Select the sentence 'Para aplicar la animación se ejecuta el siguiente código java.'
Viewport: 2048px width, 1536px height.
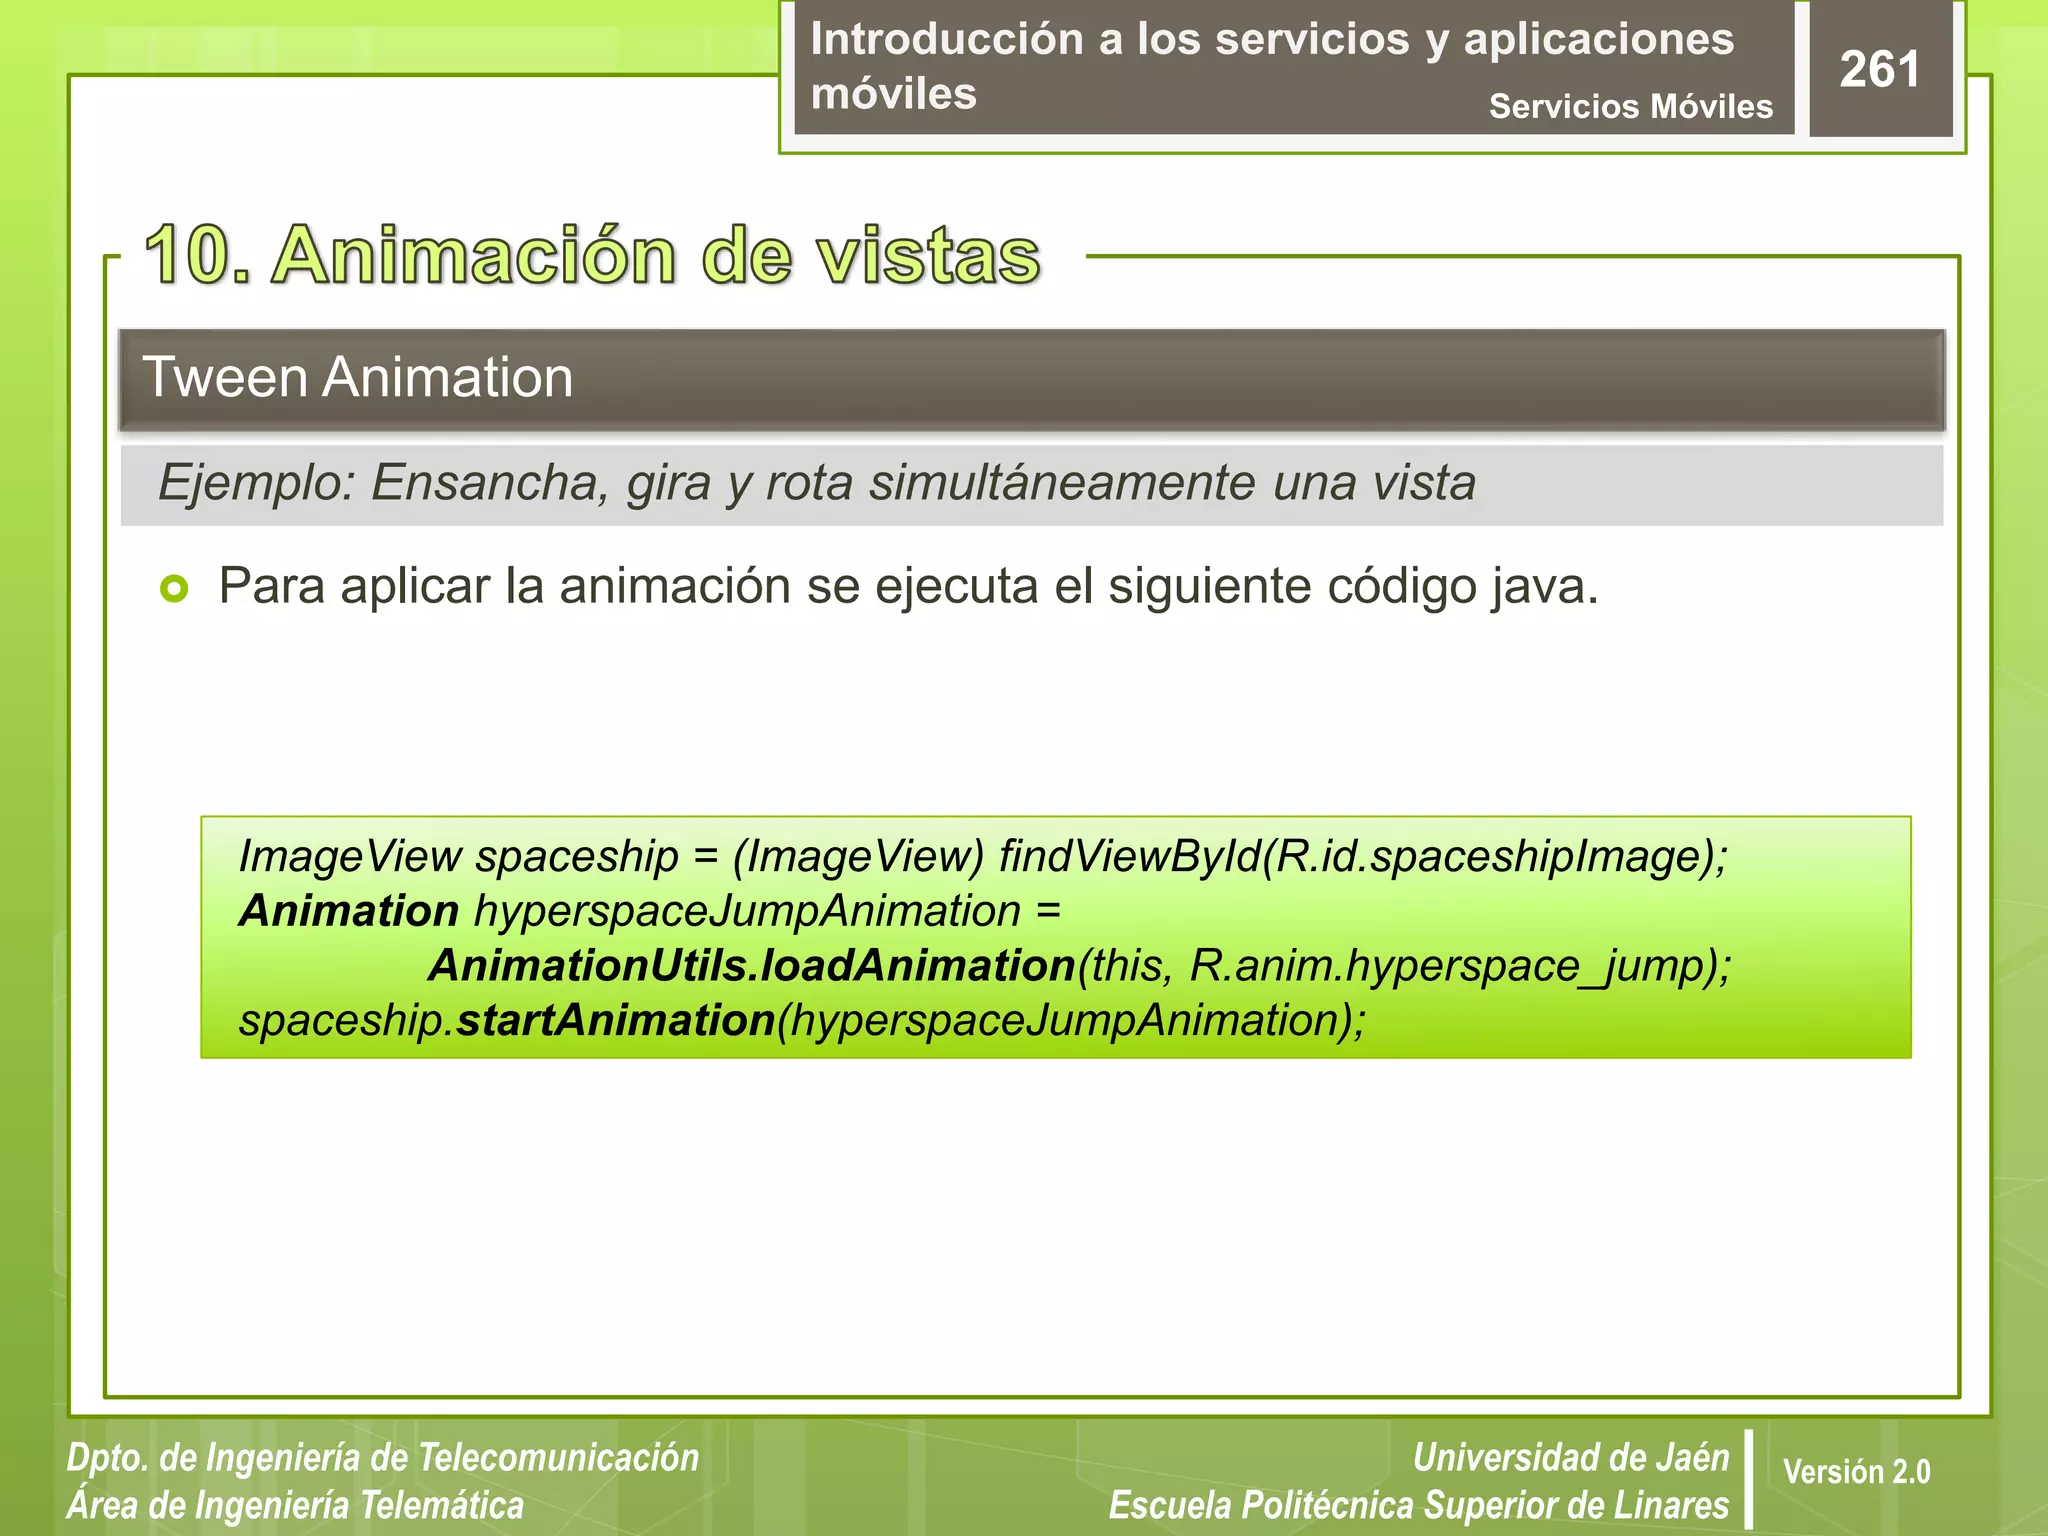pyautogui.click(x=908, y=586)
